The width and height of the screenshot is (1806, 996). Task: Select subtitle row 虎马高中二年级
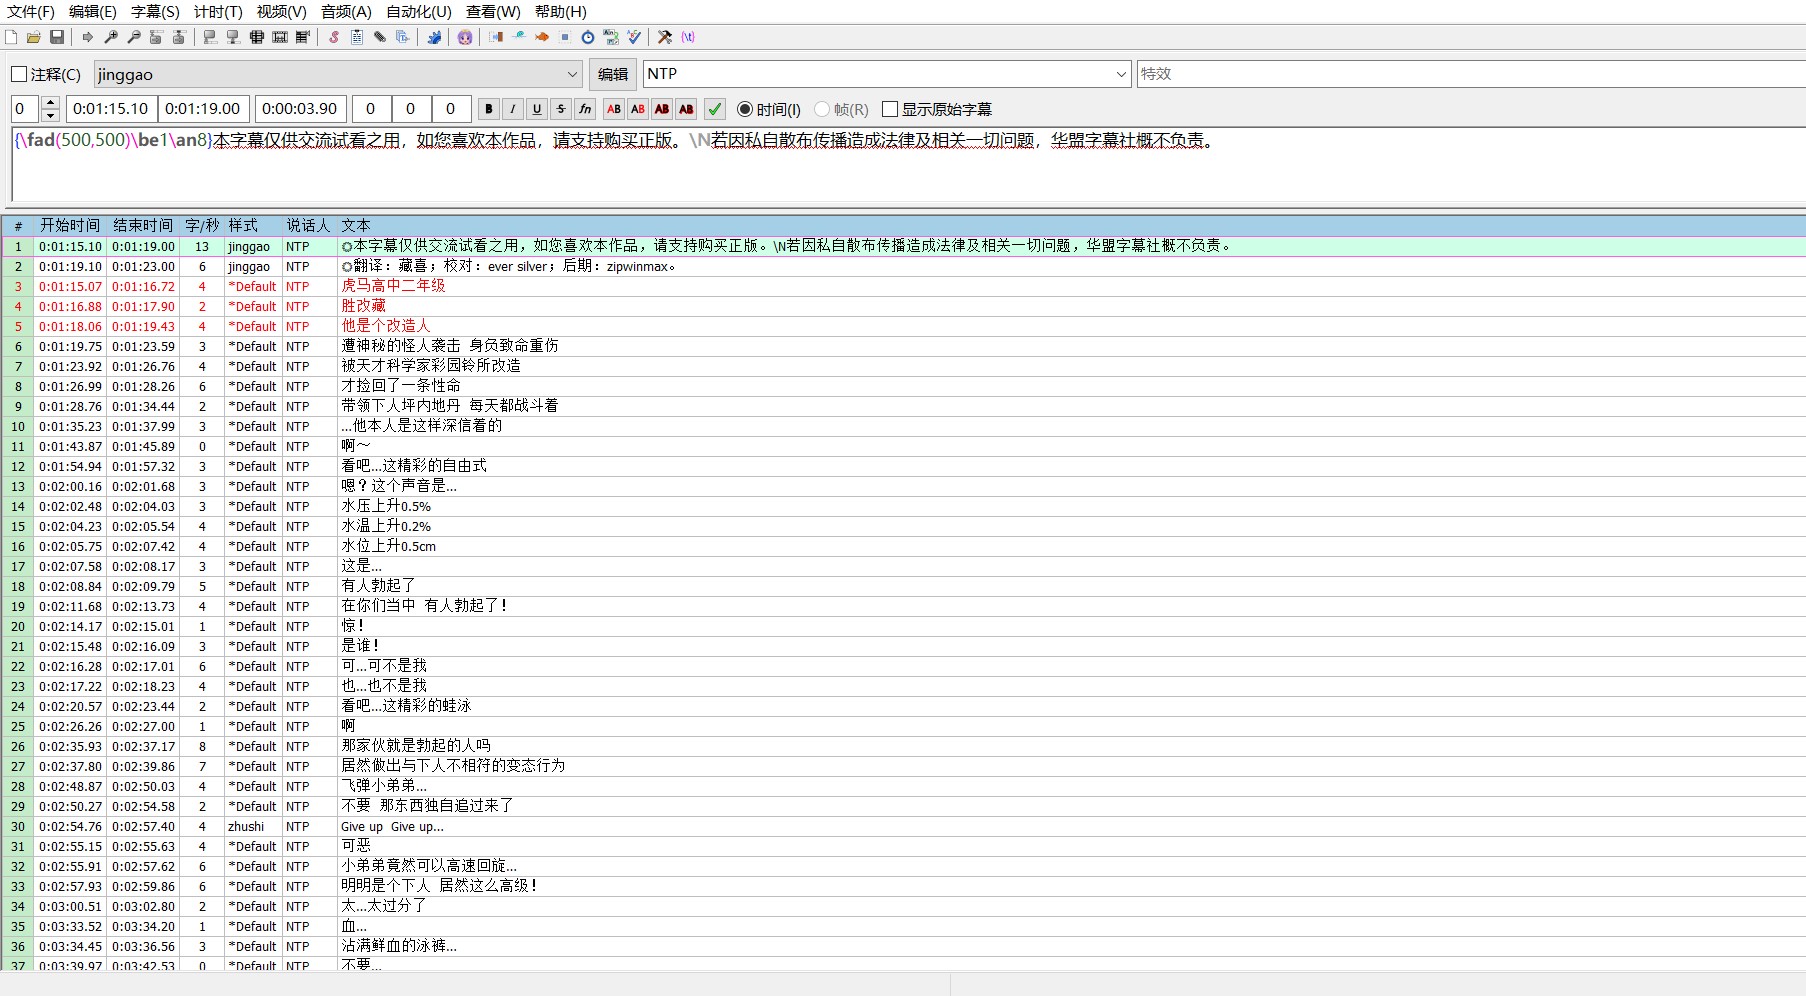pyautogui.click(x=903, y=286)
